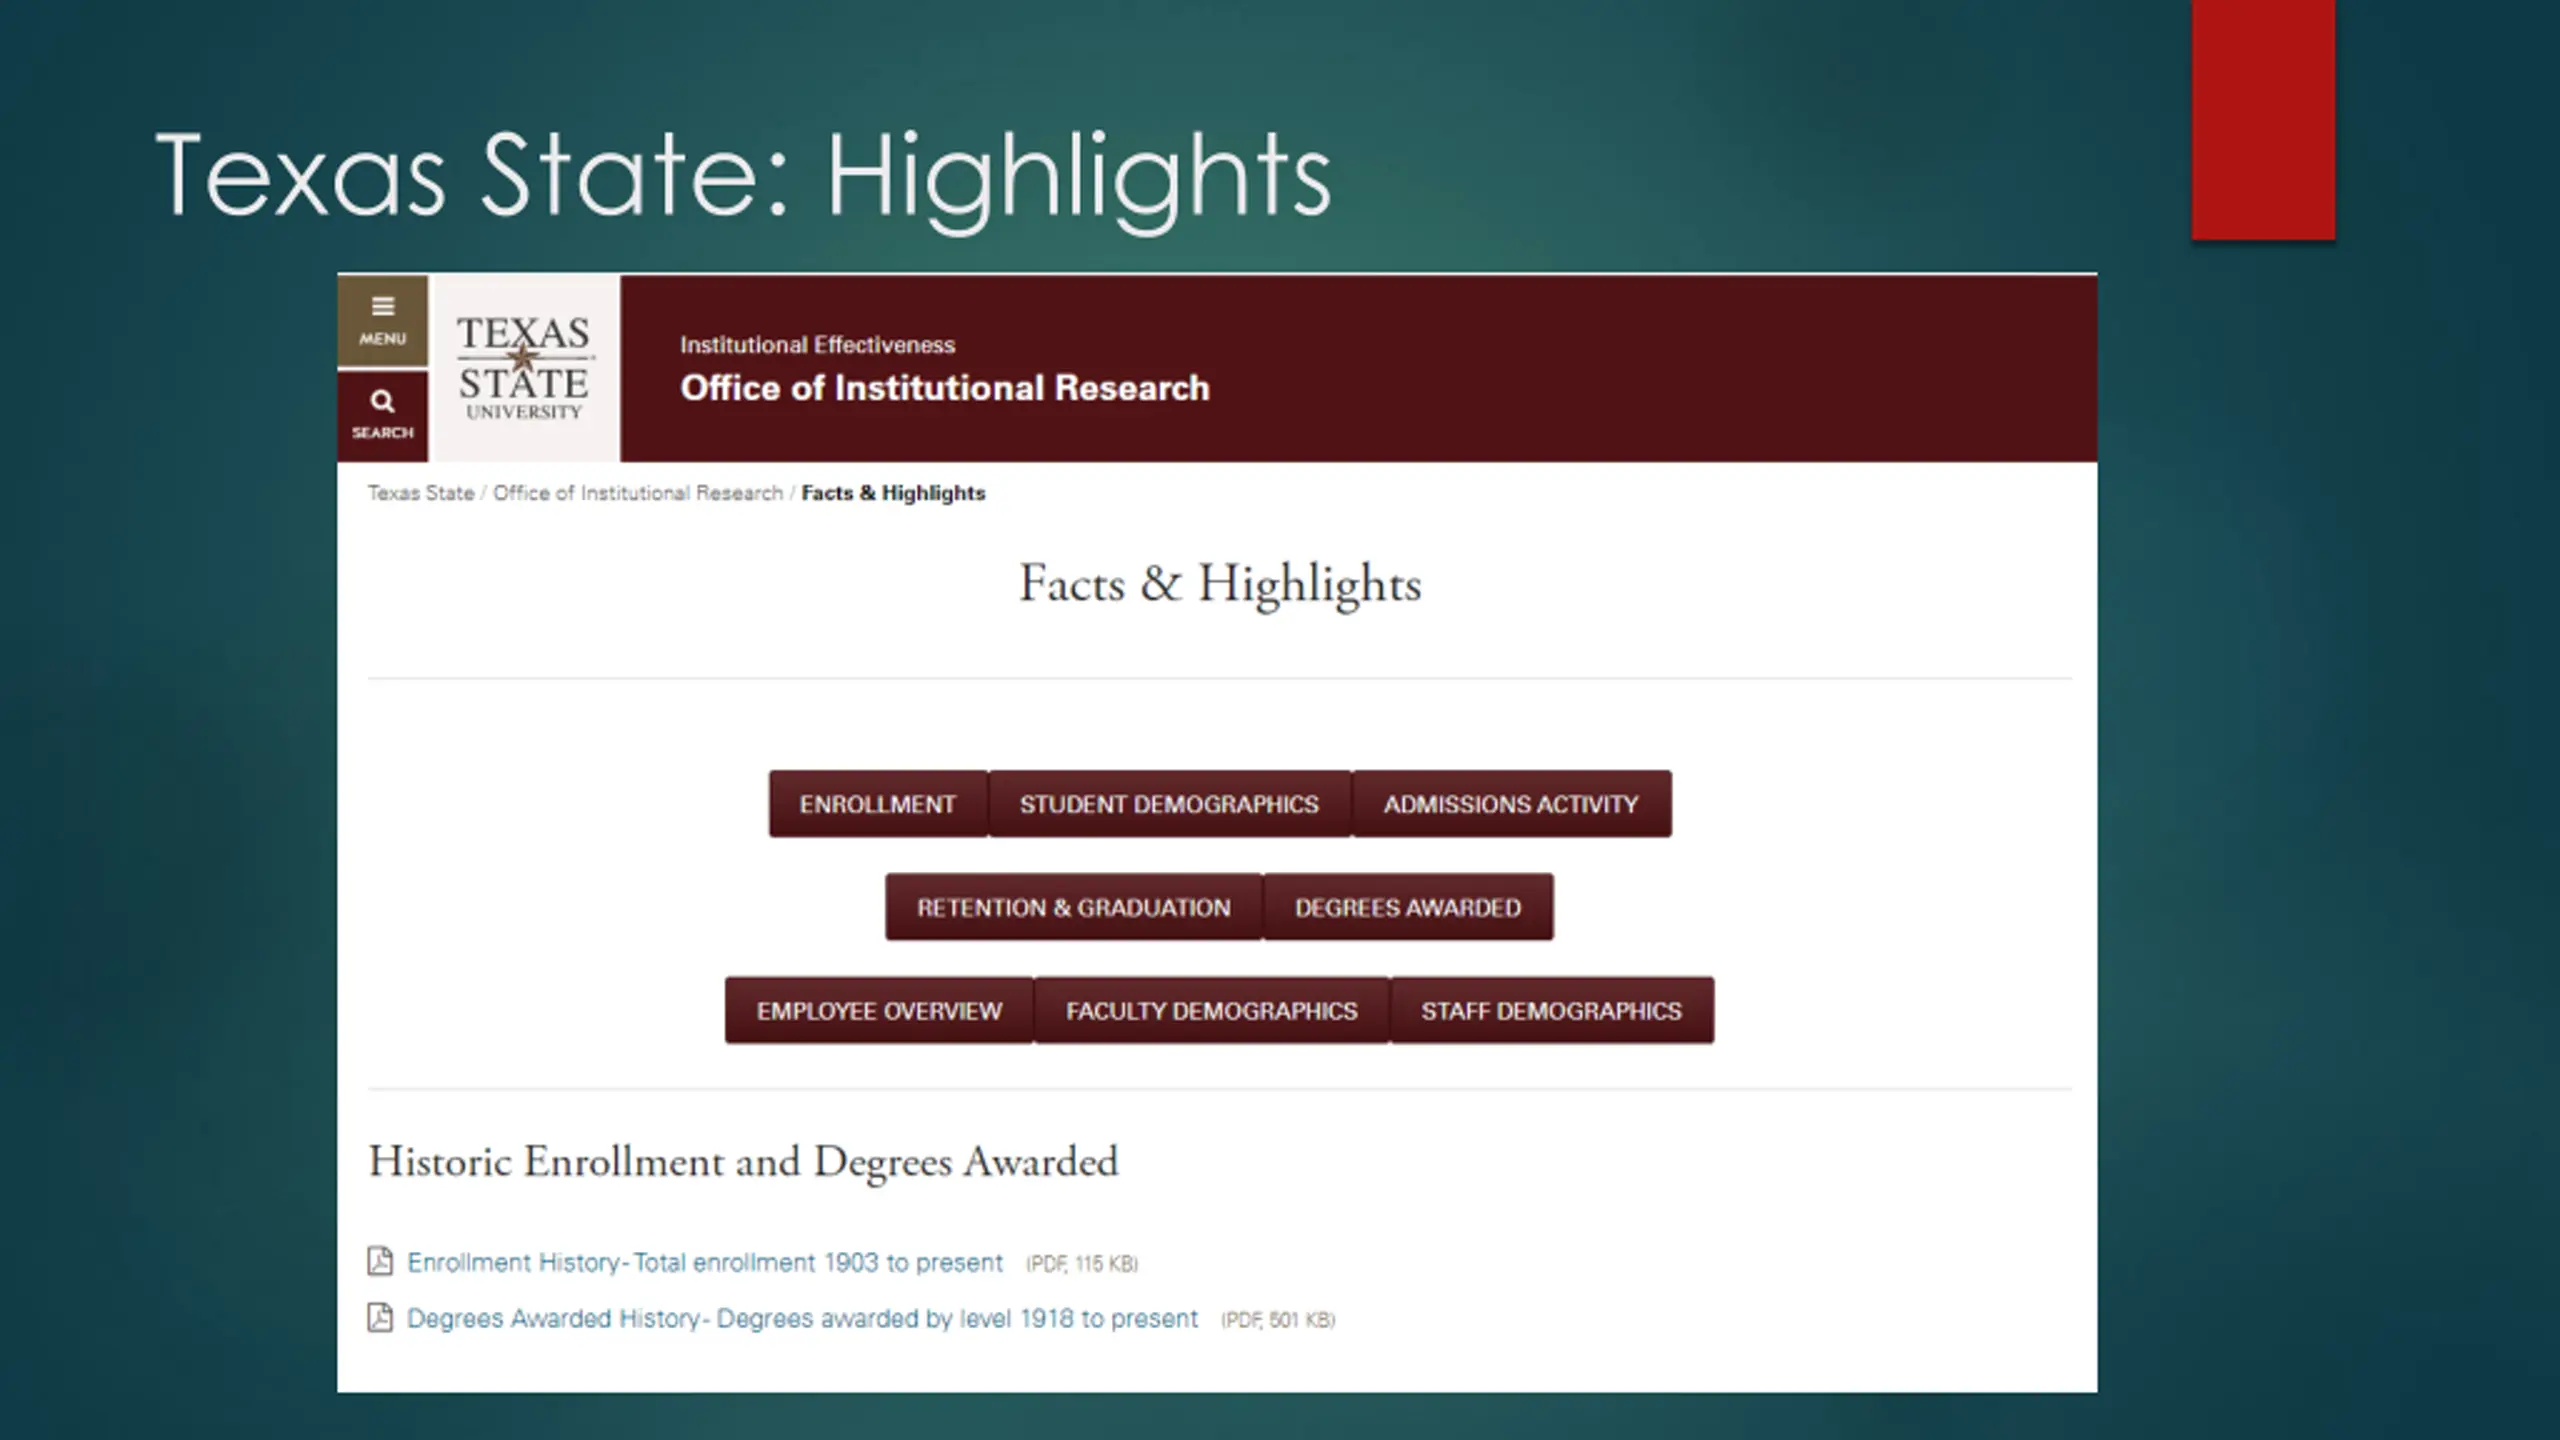Image resolution: width=2560 pixels, height=1440 pixels.
Task: Open the EMPLOYEE OVERVIEW button
Action: (x=879, y=1011)
